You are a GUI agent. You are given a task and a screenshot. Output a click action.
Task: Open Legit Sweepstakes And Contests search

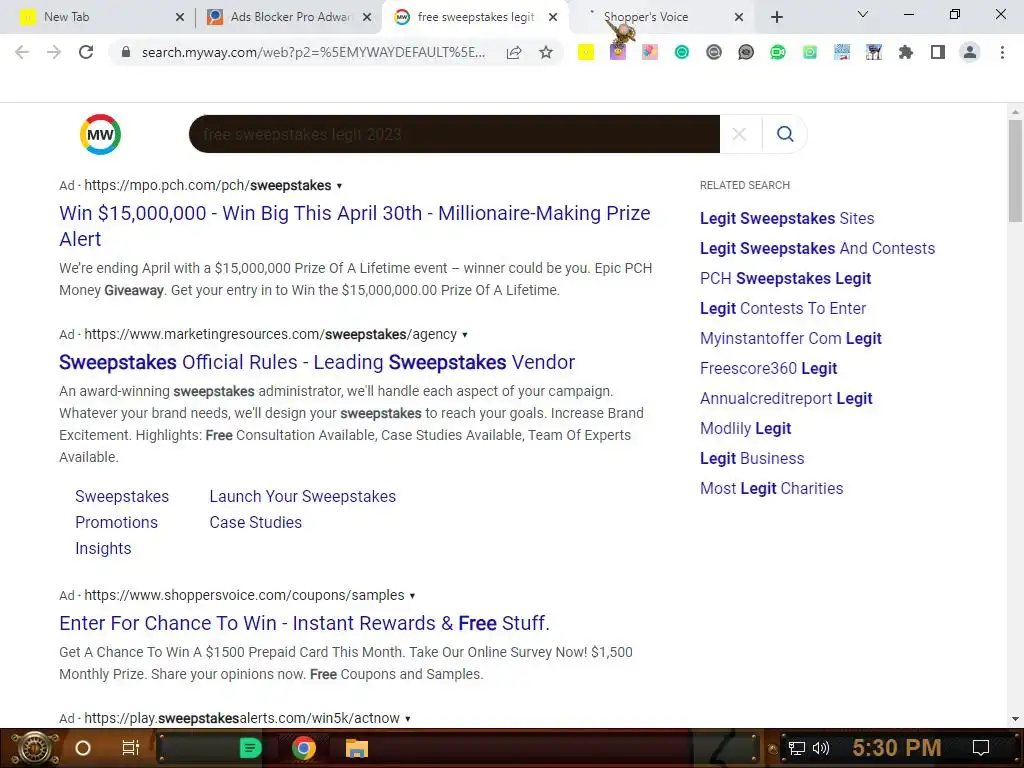(817, 248)
